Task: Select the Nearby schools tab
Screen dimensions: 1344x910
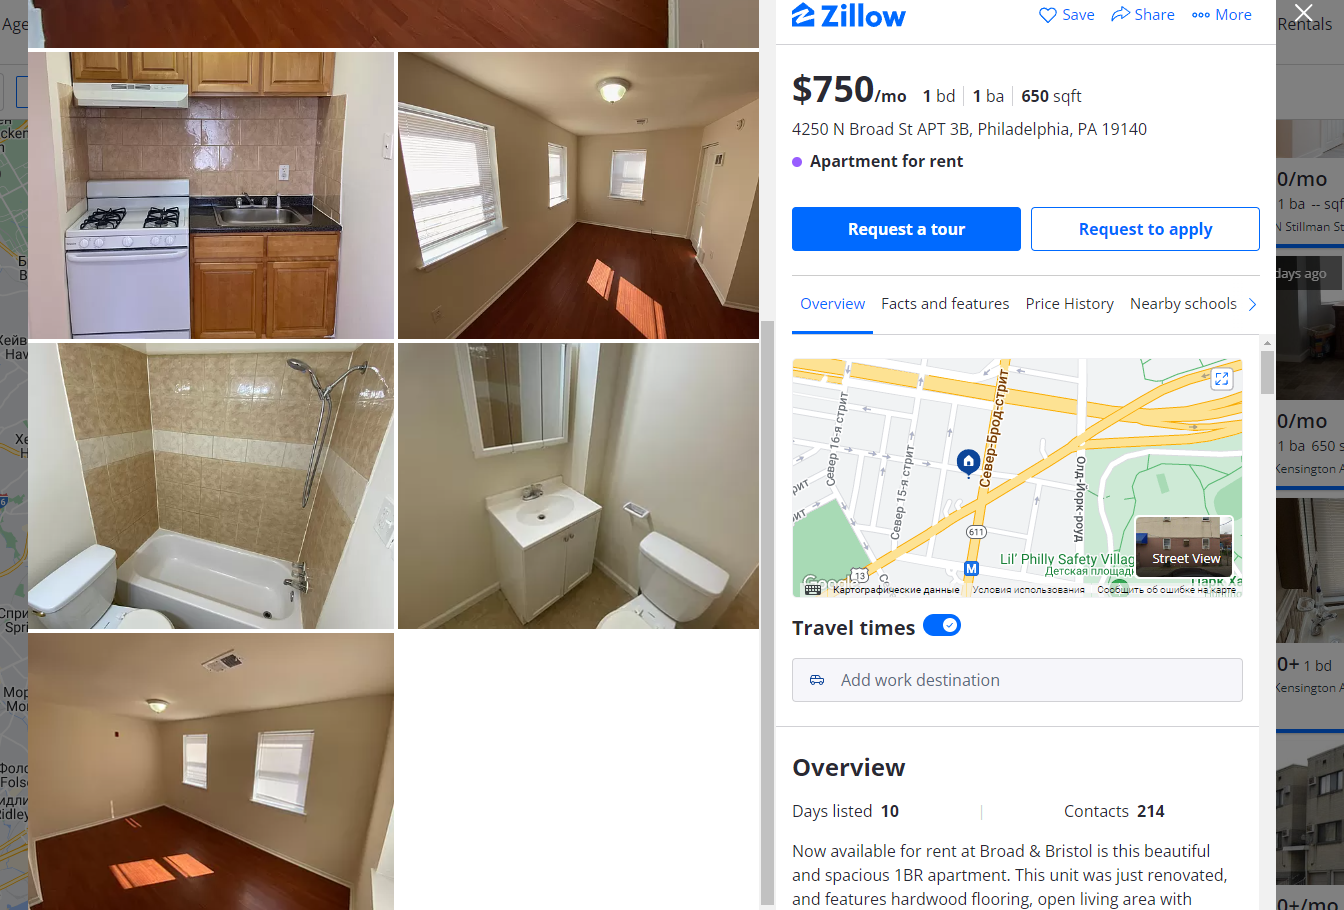Action: point(1183,304)
